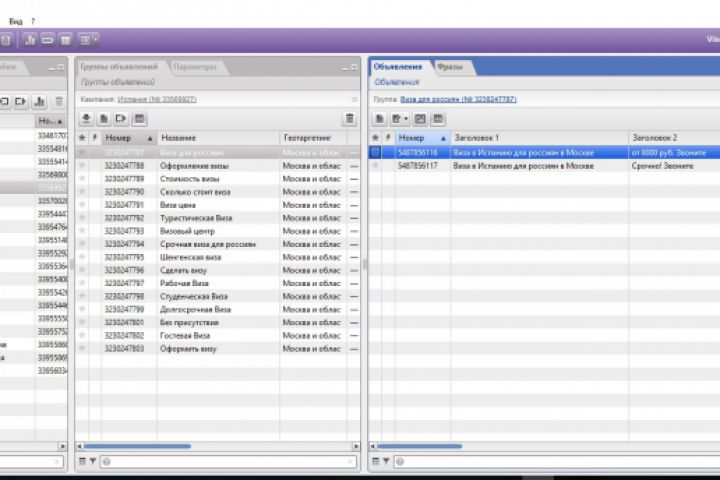Viewport: 720px width, 480px height.
Task: Toggle the favorite star on the Туристическая Виза row
Action: pos(82,218)
